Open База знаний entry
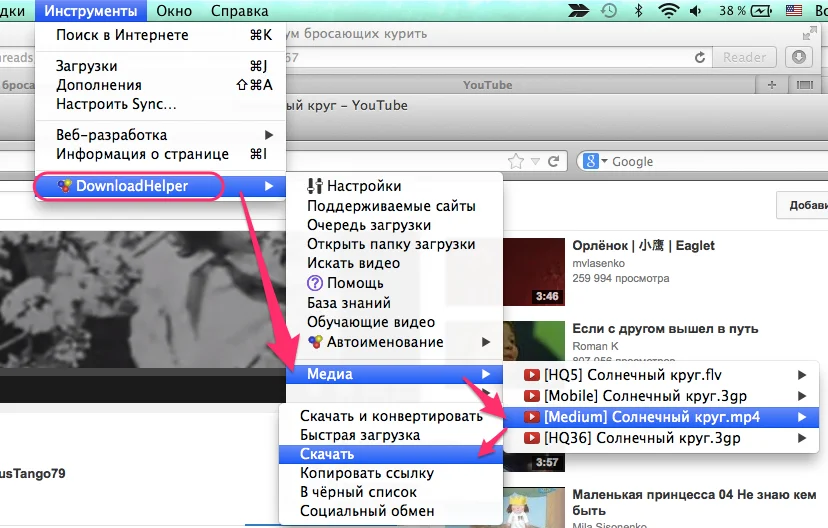This screenshot has width=828, height=528. (x=394, y=303)
